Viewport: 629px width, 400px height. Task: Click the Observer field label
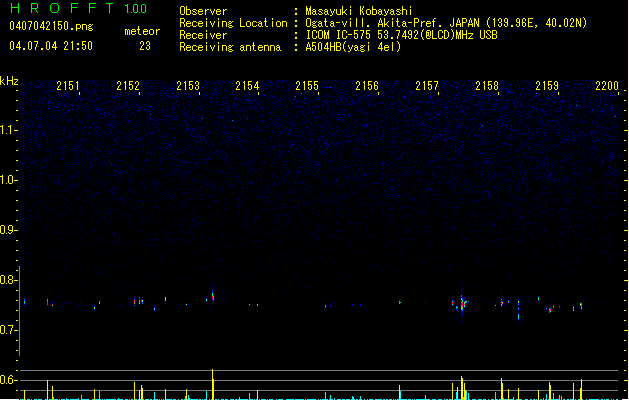point(203,11)
